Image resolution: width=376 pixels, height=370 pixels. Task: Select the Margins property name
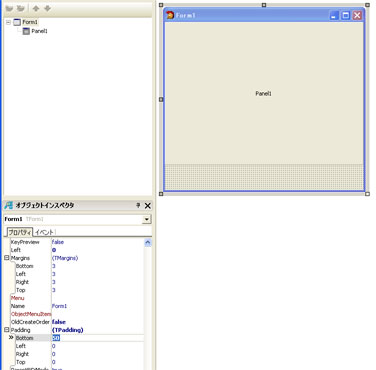[20, 258]
